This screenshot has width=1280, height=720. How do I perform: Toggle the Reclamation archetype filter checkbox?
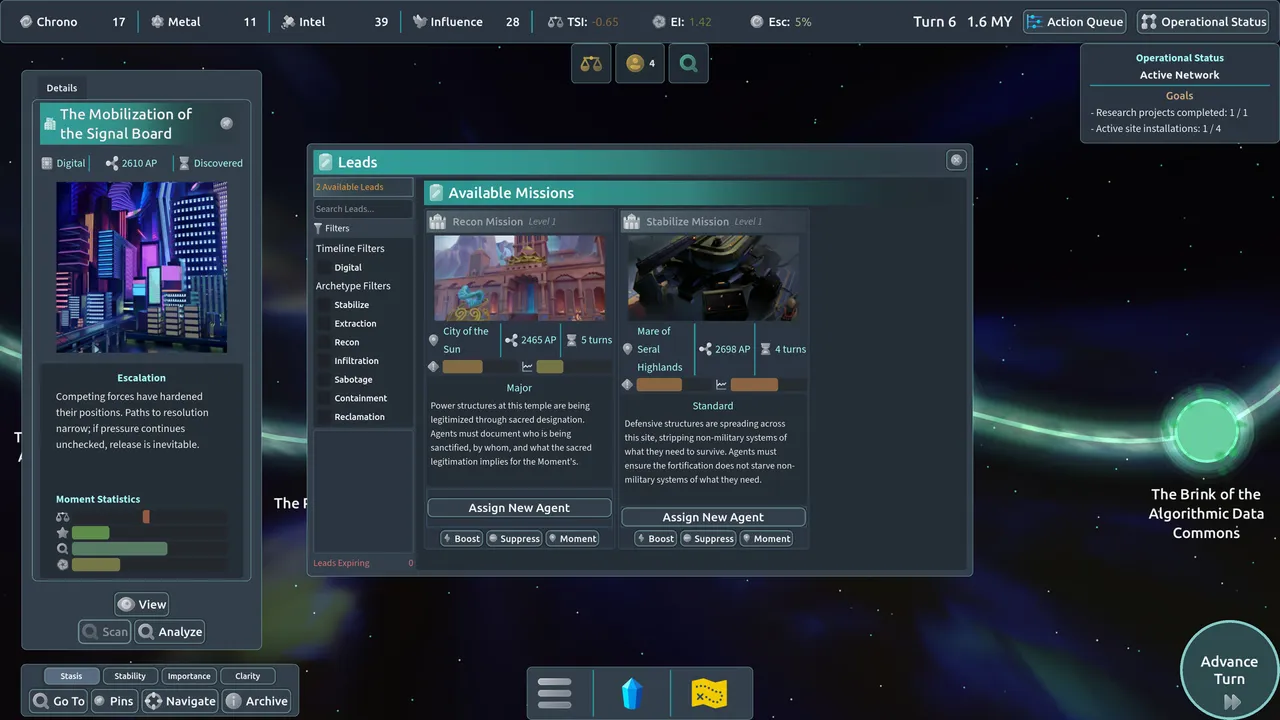pyautogui.click(x=324, y=417)
